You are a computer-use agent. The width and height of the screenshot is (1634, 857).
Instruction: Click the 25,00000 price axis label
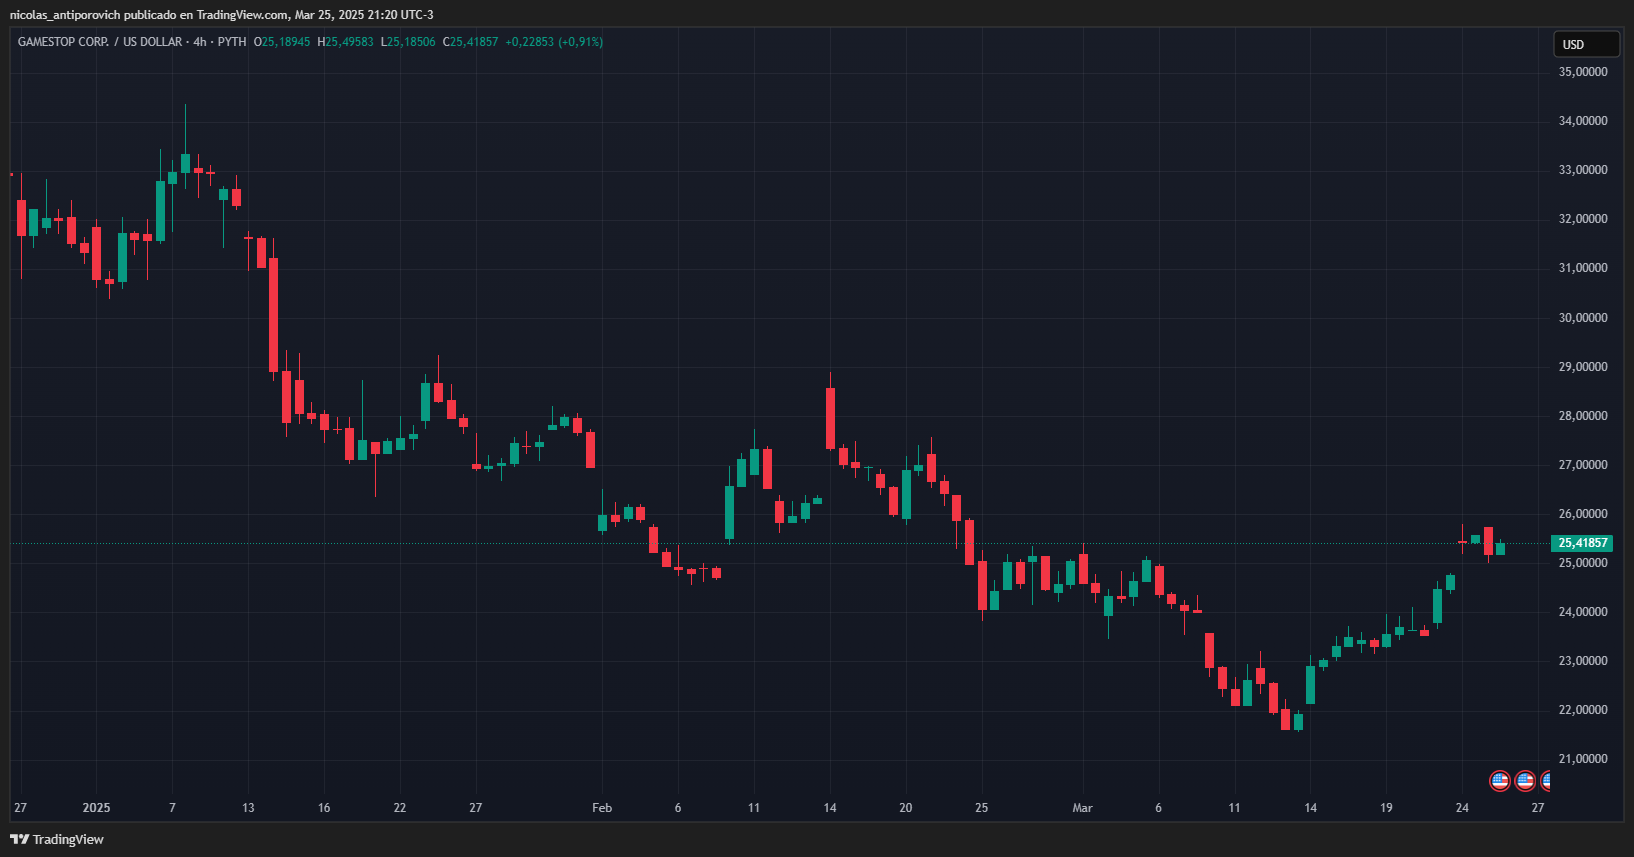(1583, 563)
